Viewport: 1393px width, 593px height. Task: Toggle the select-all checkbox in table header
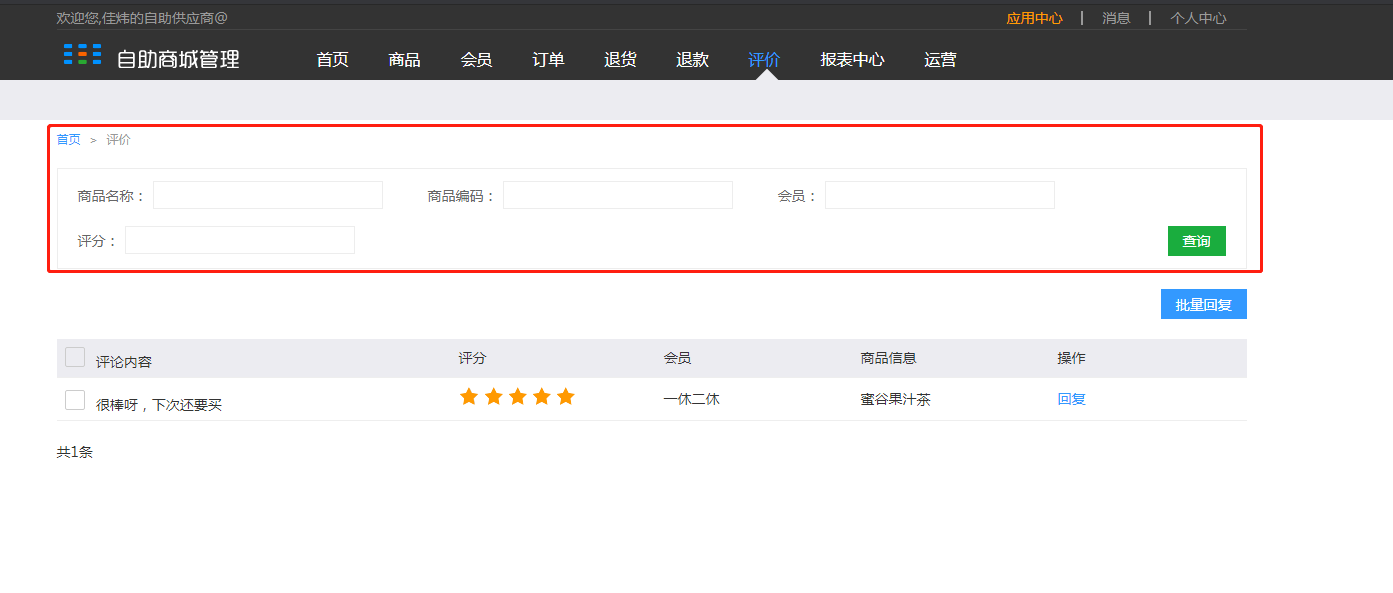pos(75,357)
